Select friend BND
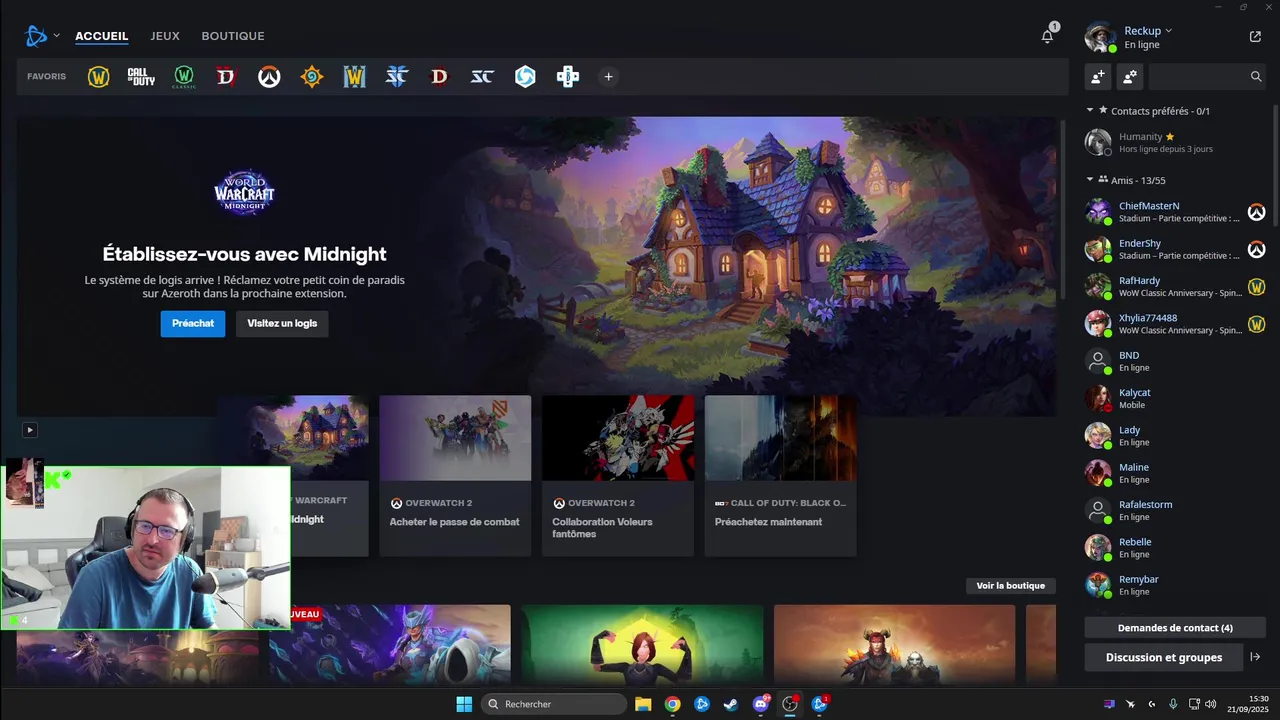The image size is (1280, 720). 1175,361
